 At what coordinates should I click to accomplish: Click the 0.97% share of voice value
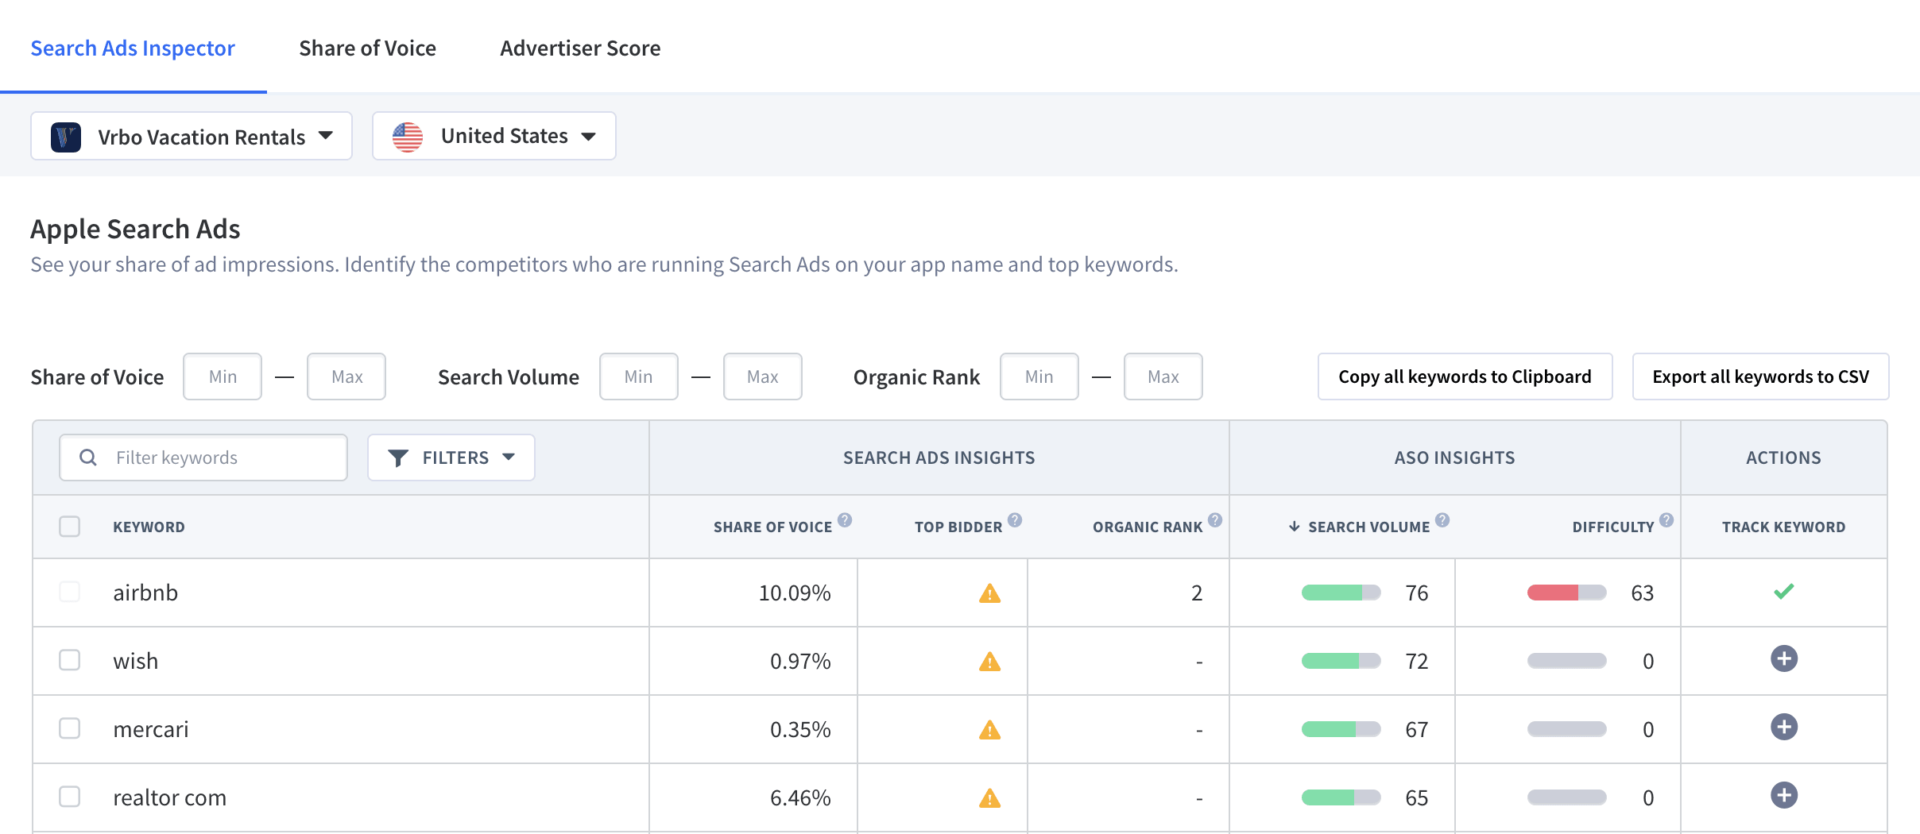pos(800,661)
